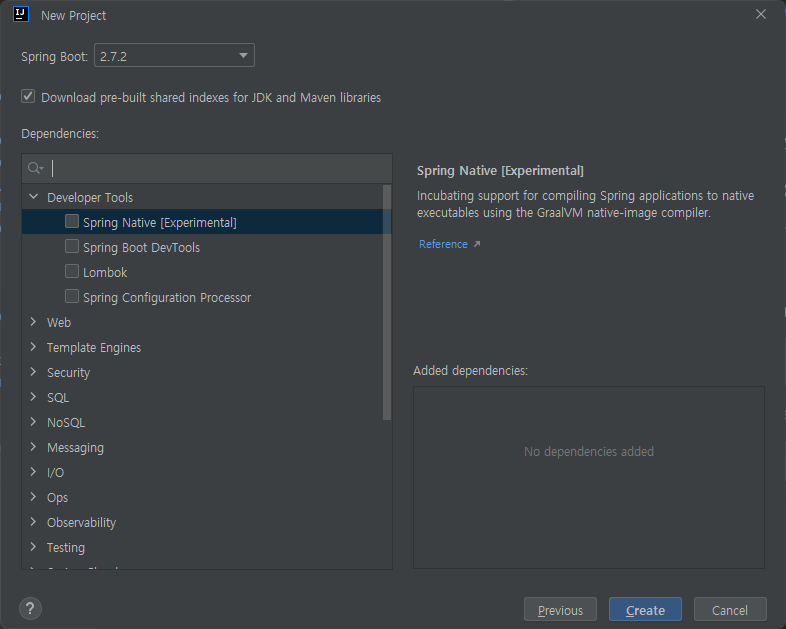Check Spring Native [Experimental] checkbox

coord(72,221)
